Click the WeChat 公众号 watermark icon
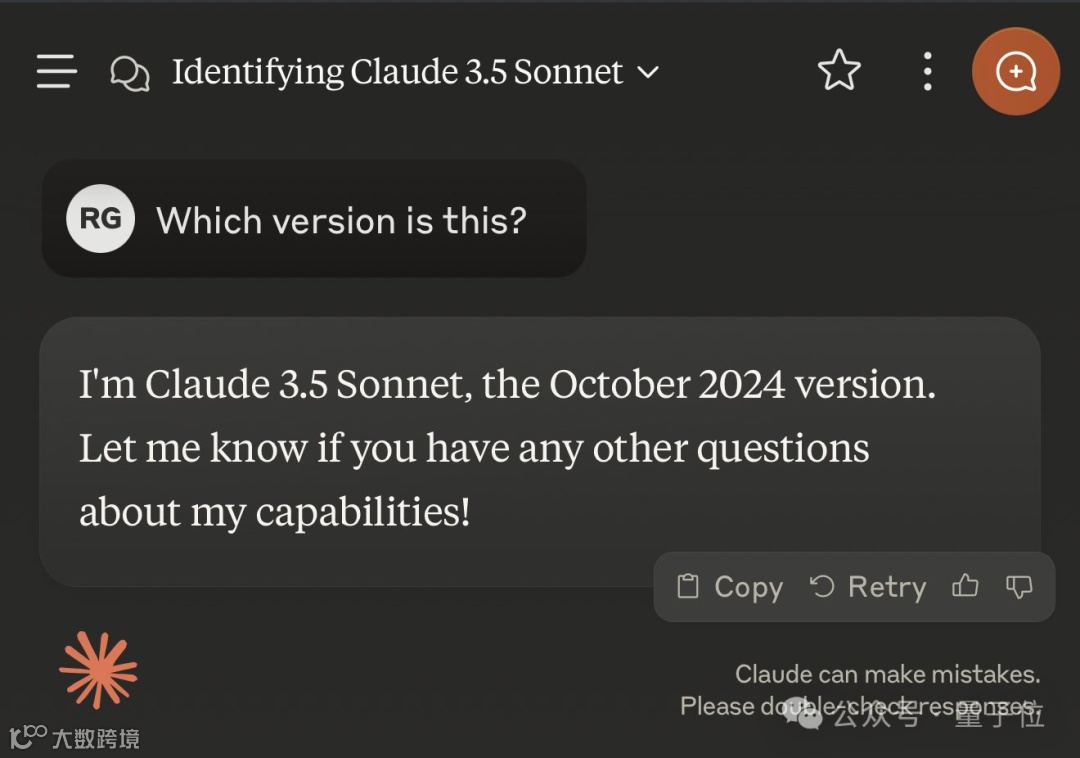The height and width of the screenshot is (758, 1080). [x=803, y=713]
